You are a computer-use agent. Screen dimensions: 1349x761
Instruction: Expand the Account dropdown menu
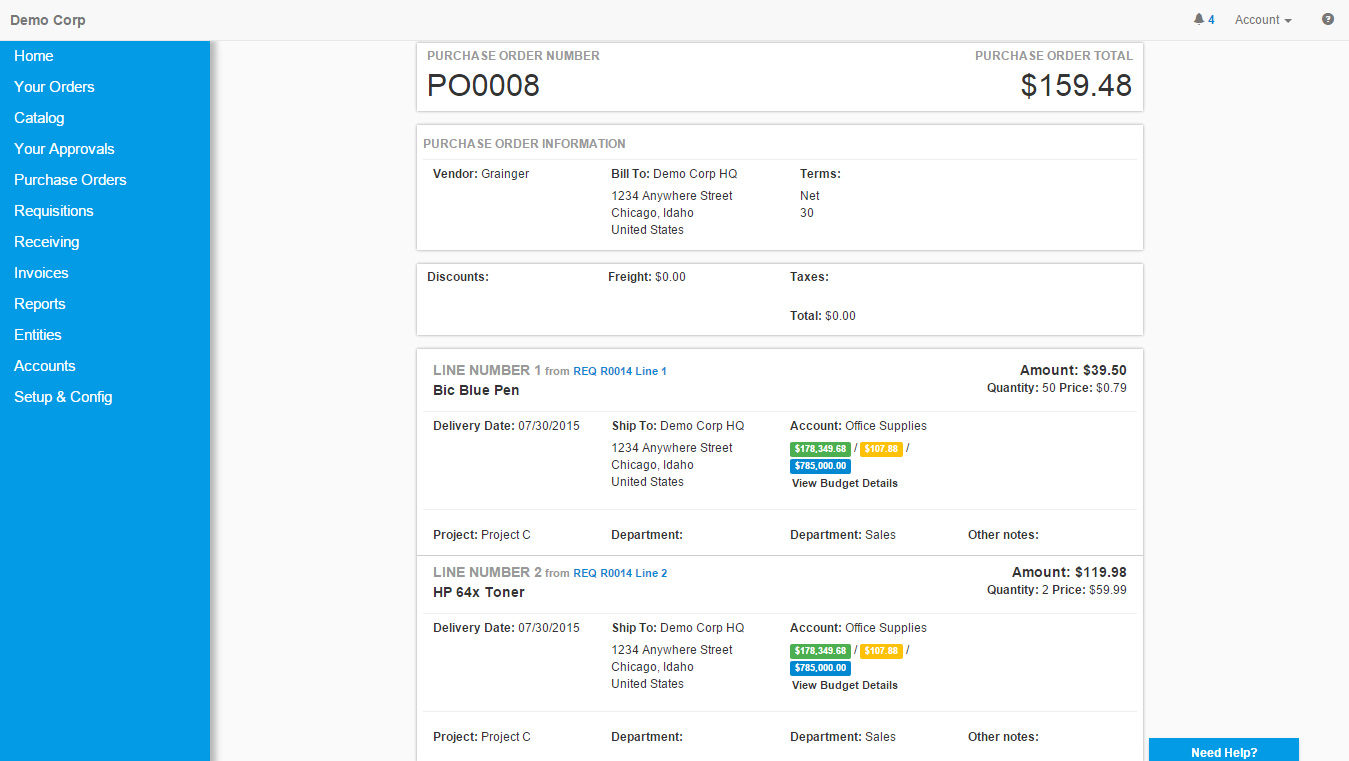(1262, 20)
